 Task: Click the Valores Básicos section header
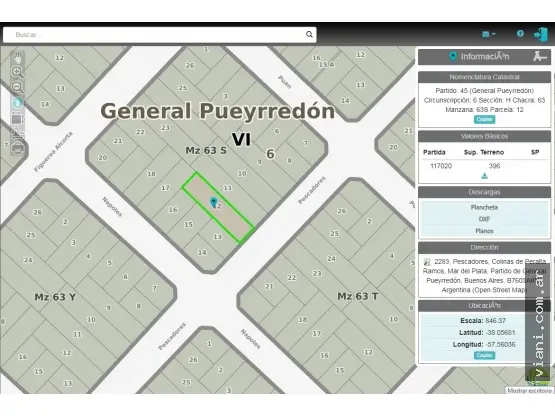(484, 136)
